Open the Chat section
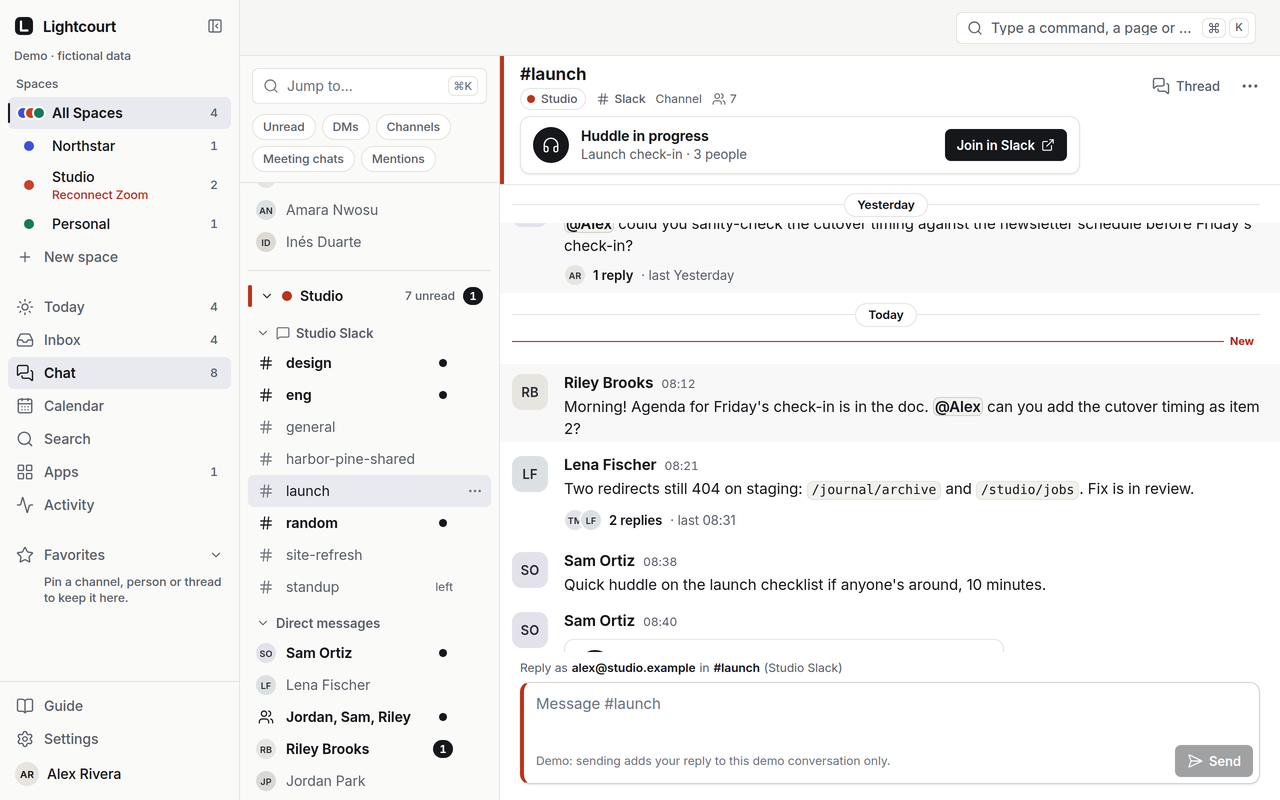 click(x=119, y=373)
